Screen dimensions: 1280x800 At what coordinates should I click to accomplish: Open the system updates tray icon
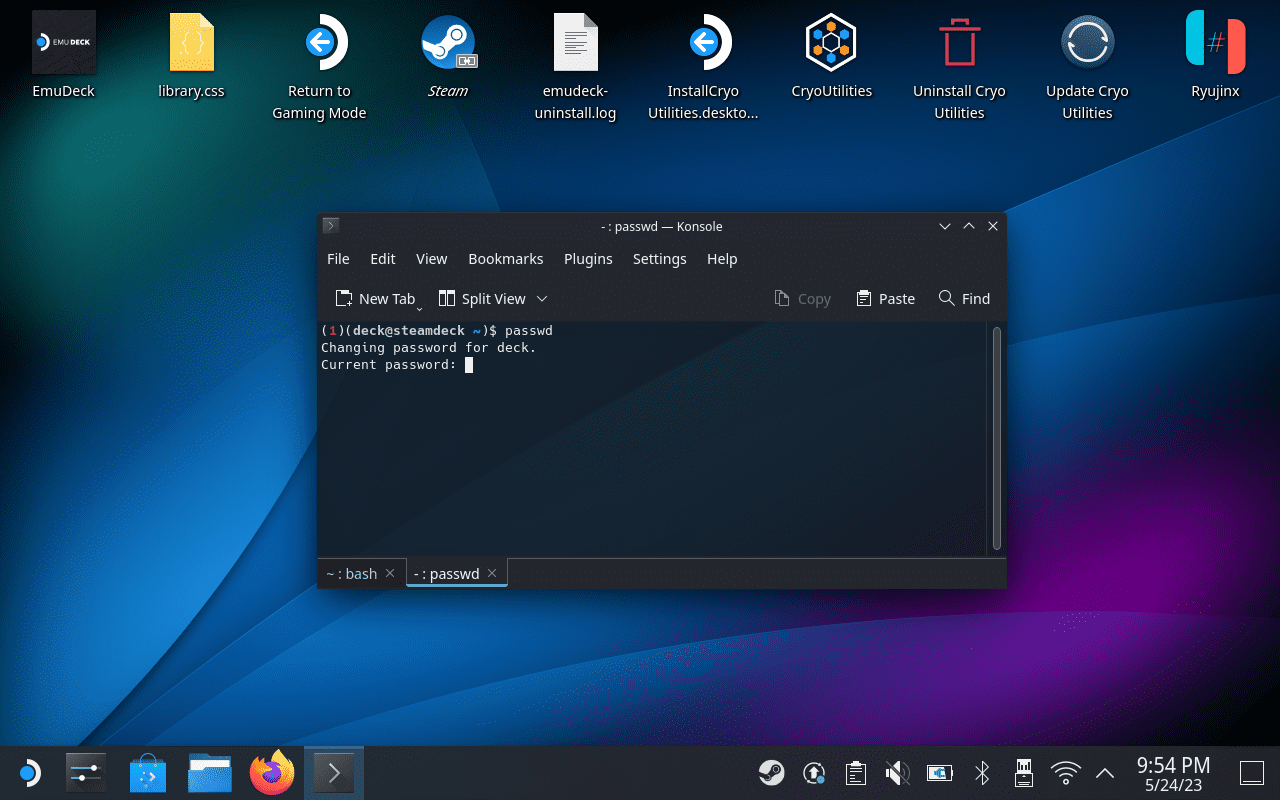[x=814, y=773]
